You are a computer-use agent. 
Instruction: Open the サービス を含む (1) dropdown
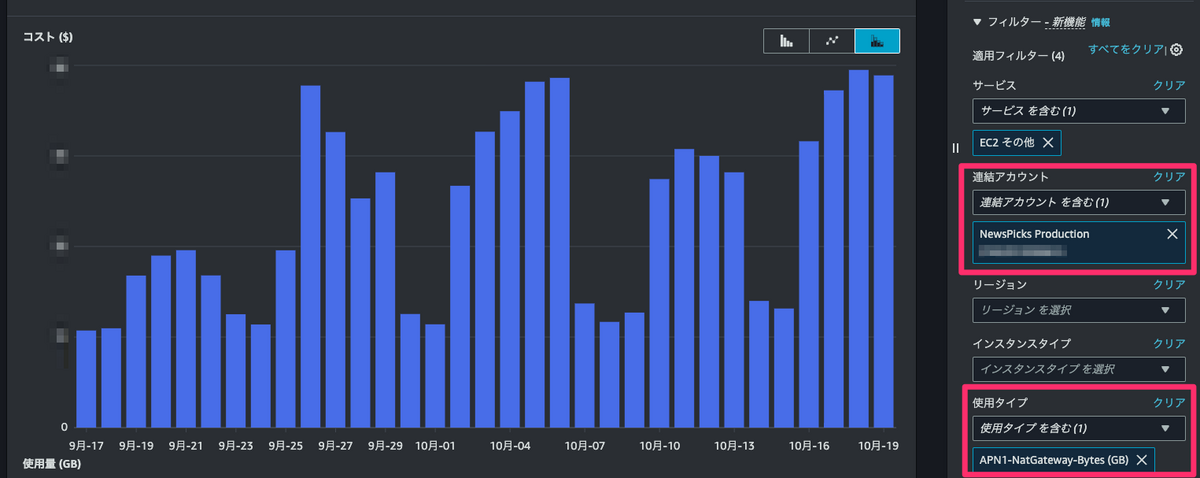pyautogui.click(x=1079, y=110)
